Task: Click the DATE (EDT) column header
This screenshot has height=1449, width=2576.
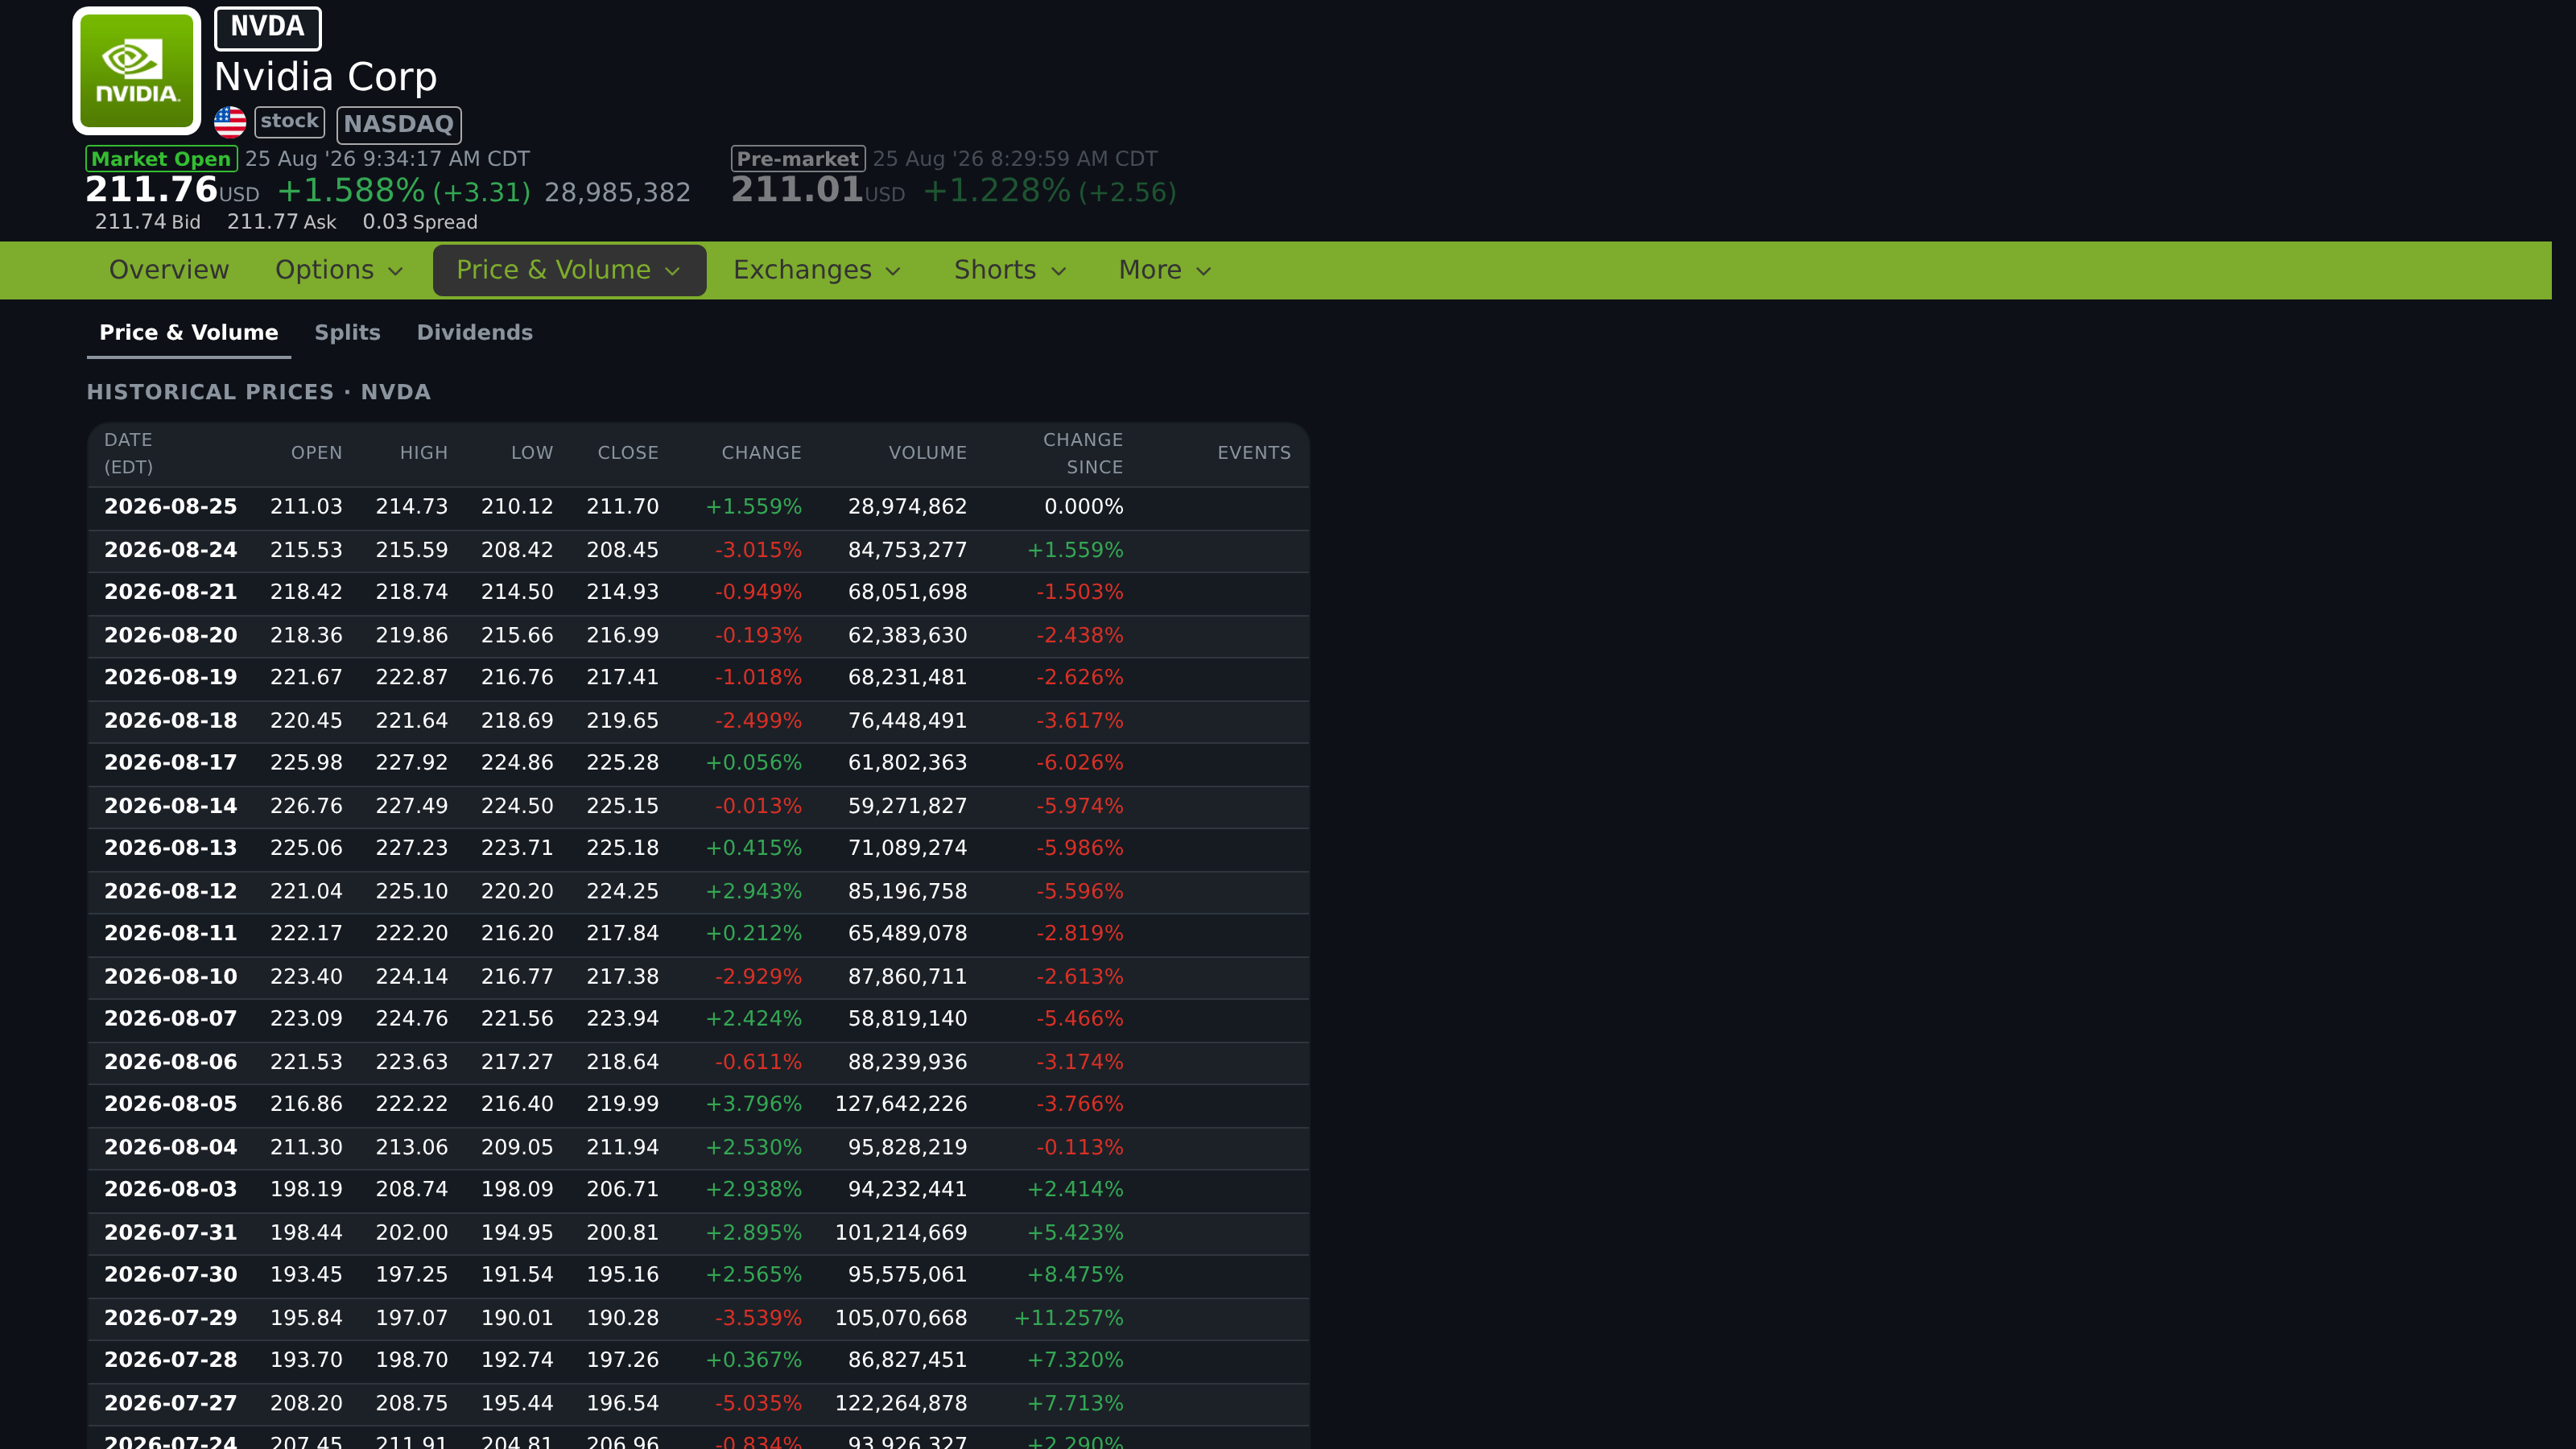Action: coord(129,453)
